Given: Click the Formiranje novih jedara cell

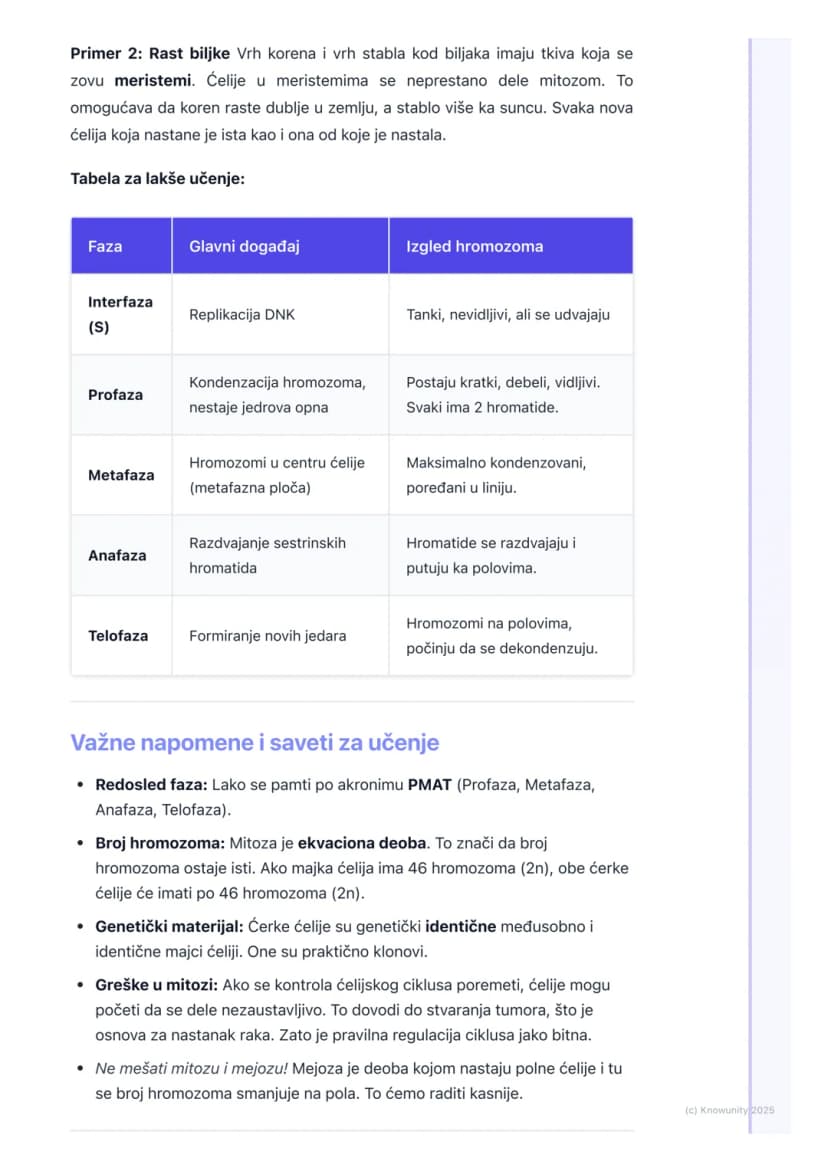Looking at the screenshot, I should tap(267, 636).
